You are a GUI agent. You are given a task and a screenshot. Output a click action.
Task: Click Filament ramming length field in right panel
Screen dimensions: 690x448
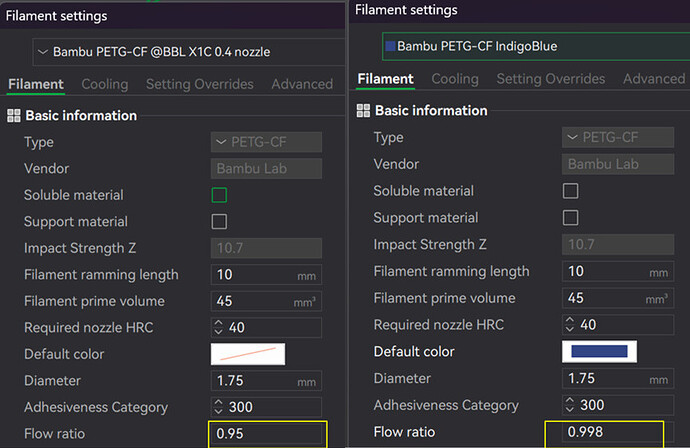tap(618, 271)
